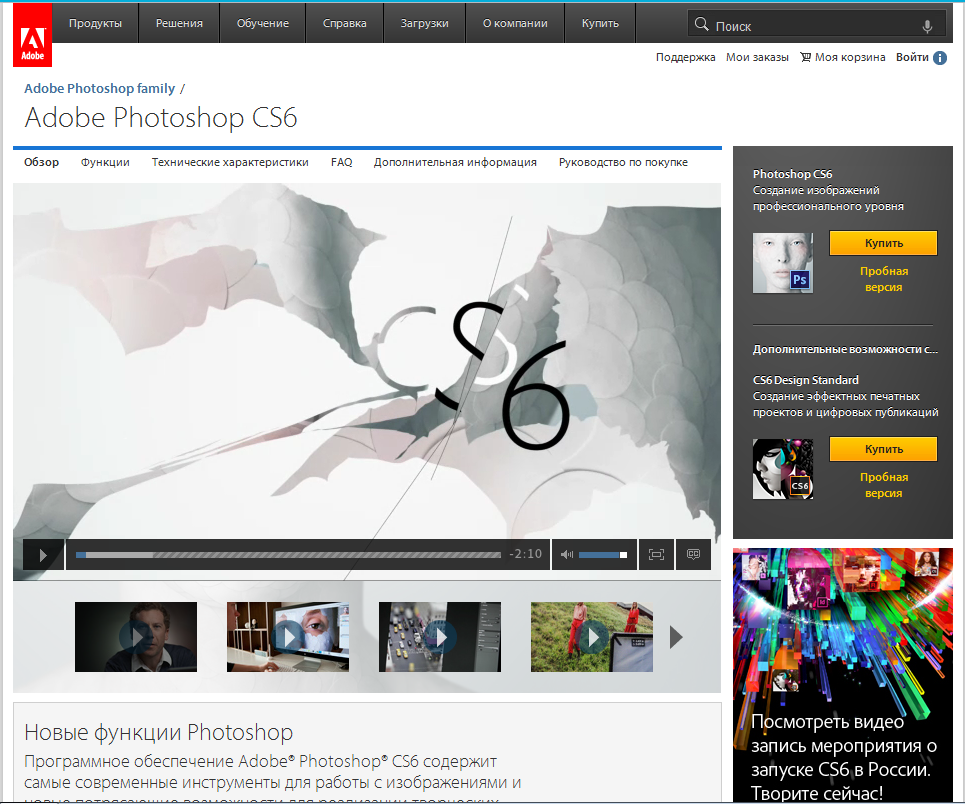Open the Справка menu
Screen dimensions: 965x804
345,23
